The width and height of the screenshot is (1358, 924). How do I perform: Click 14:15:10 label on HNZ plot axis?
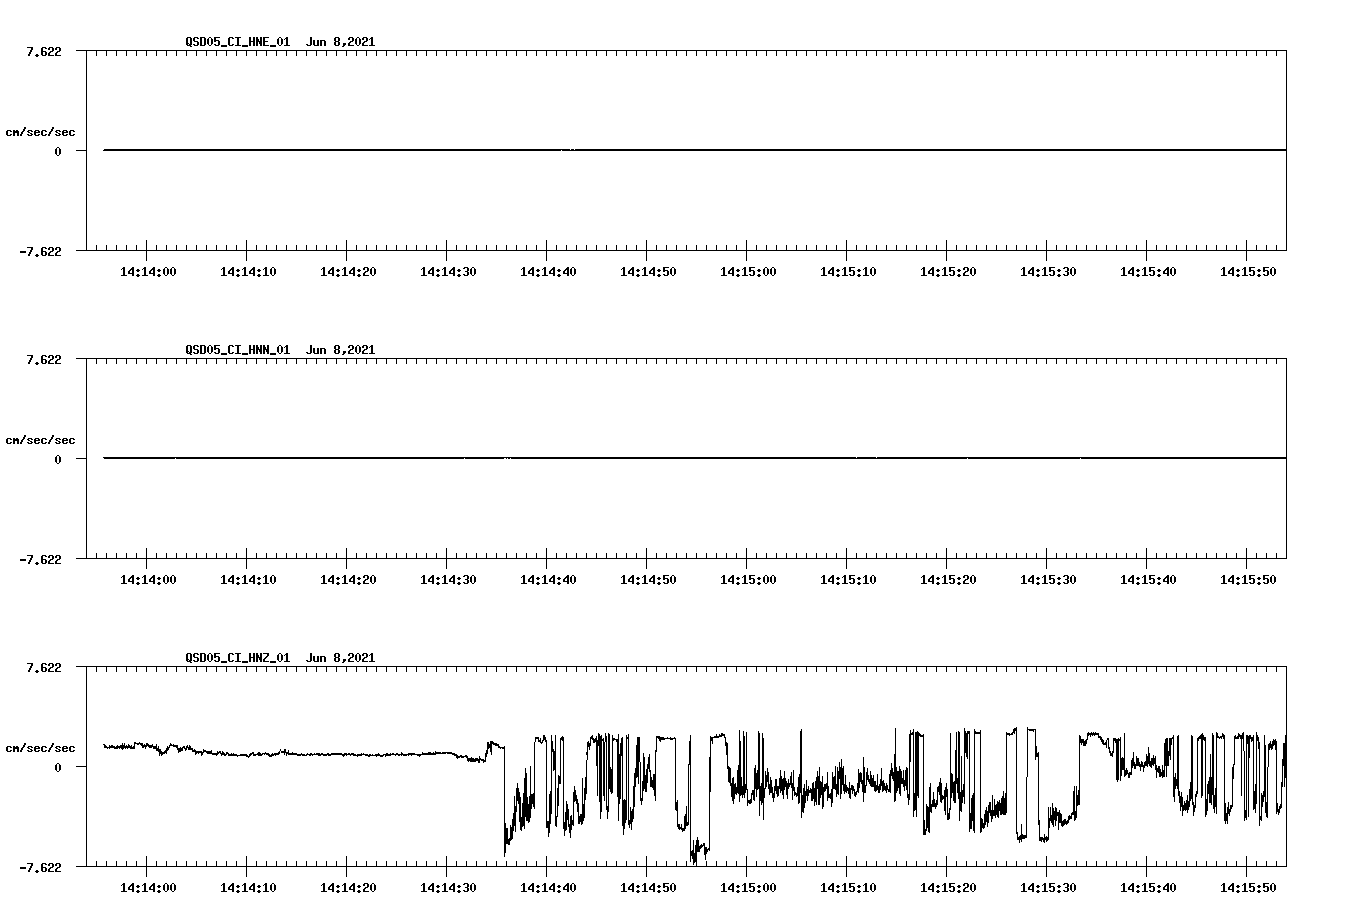pos(848,888)
